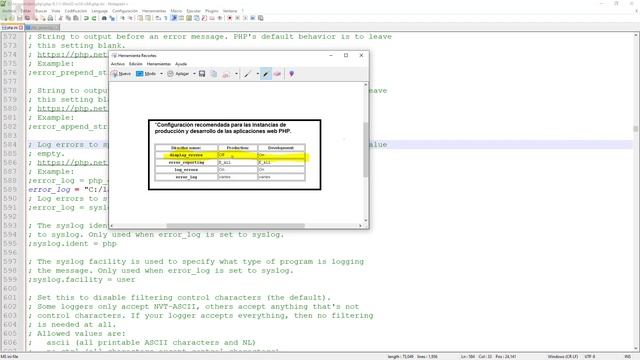
Task: Click the Zoom Out icon in Notepad++ toolbar
Action: (x=130, y=18)
